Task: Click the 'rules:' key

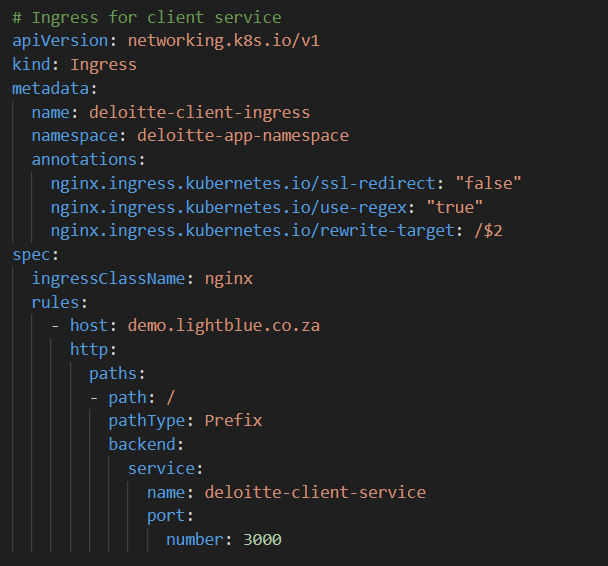Action: point(60,303)
